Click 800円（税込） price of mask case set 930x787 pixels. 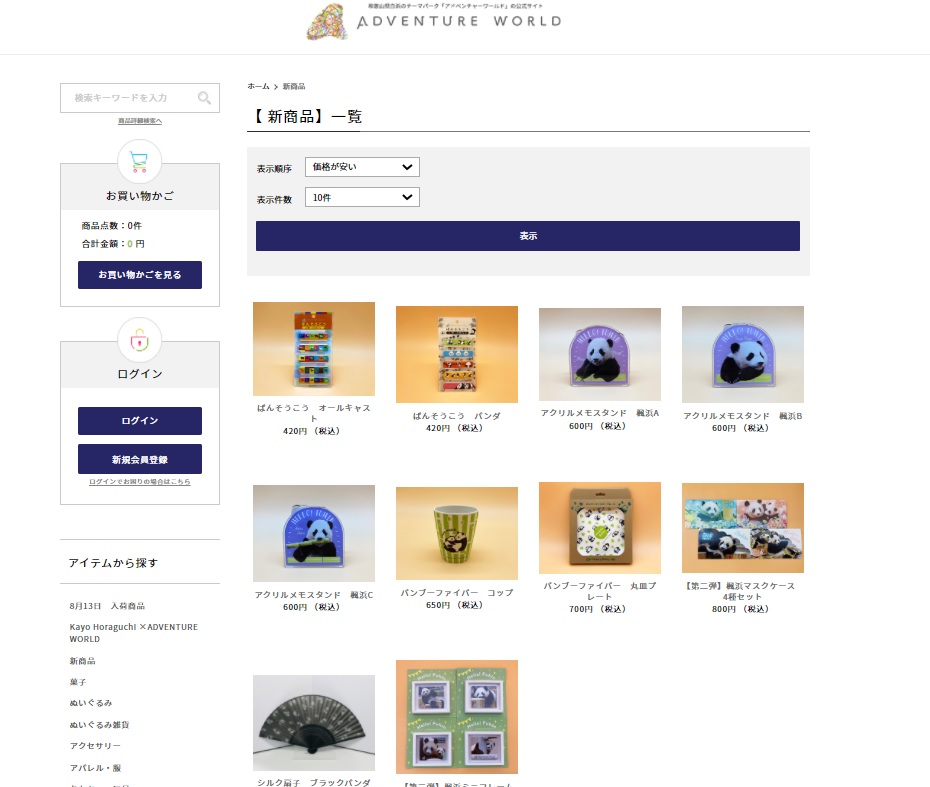pyautogui.click(x=740, y=609)
